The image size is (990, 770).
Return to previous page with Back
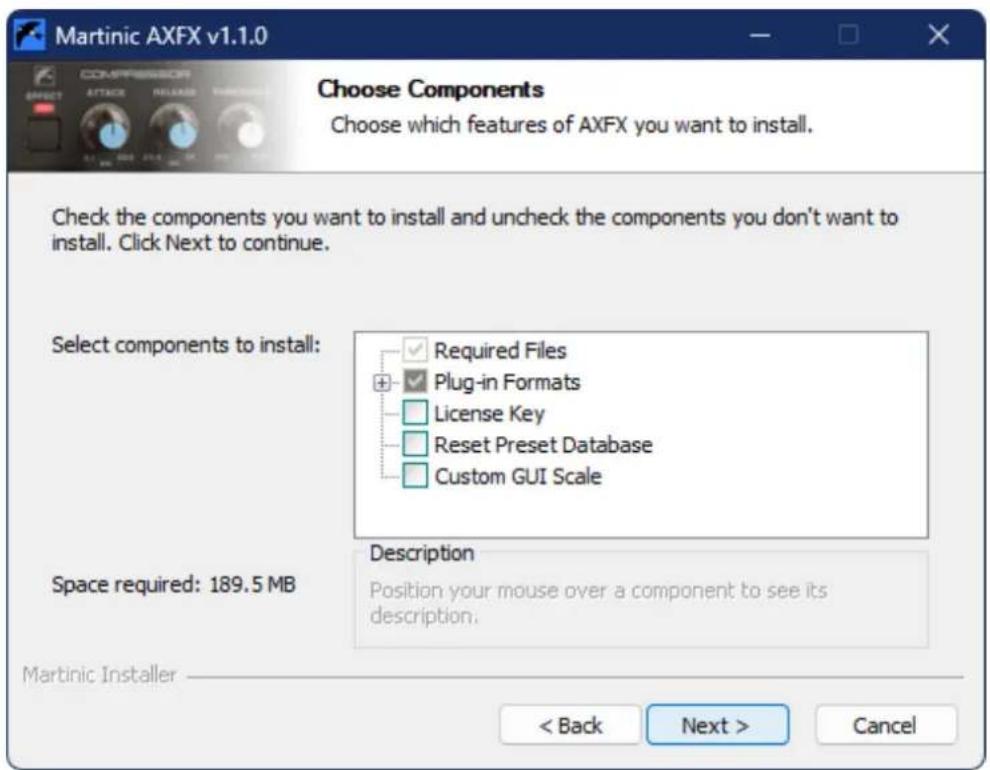tap(570, 725)
